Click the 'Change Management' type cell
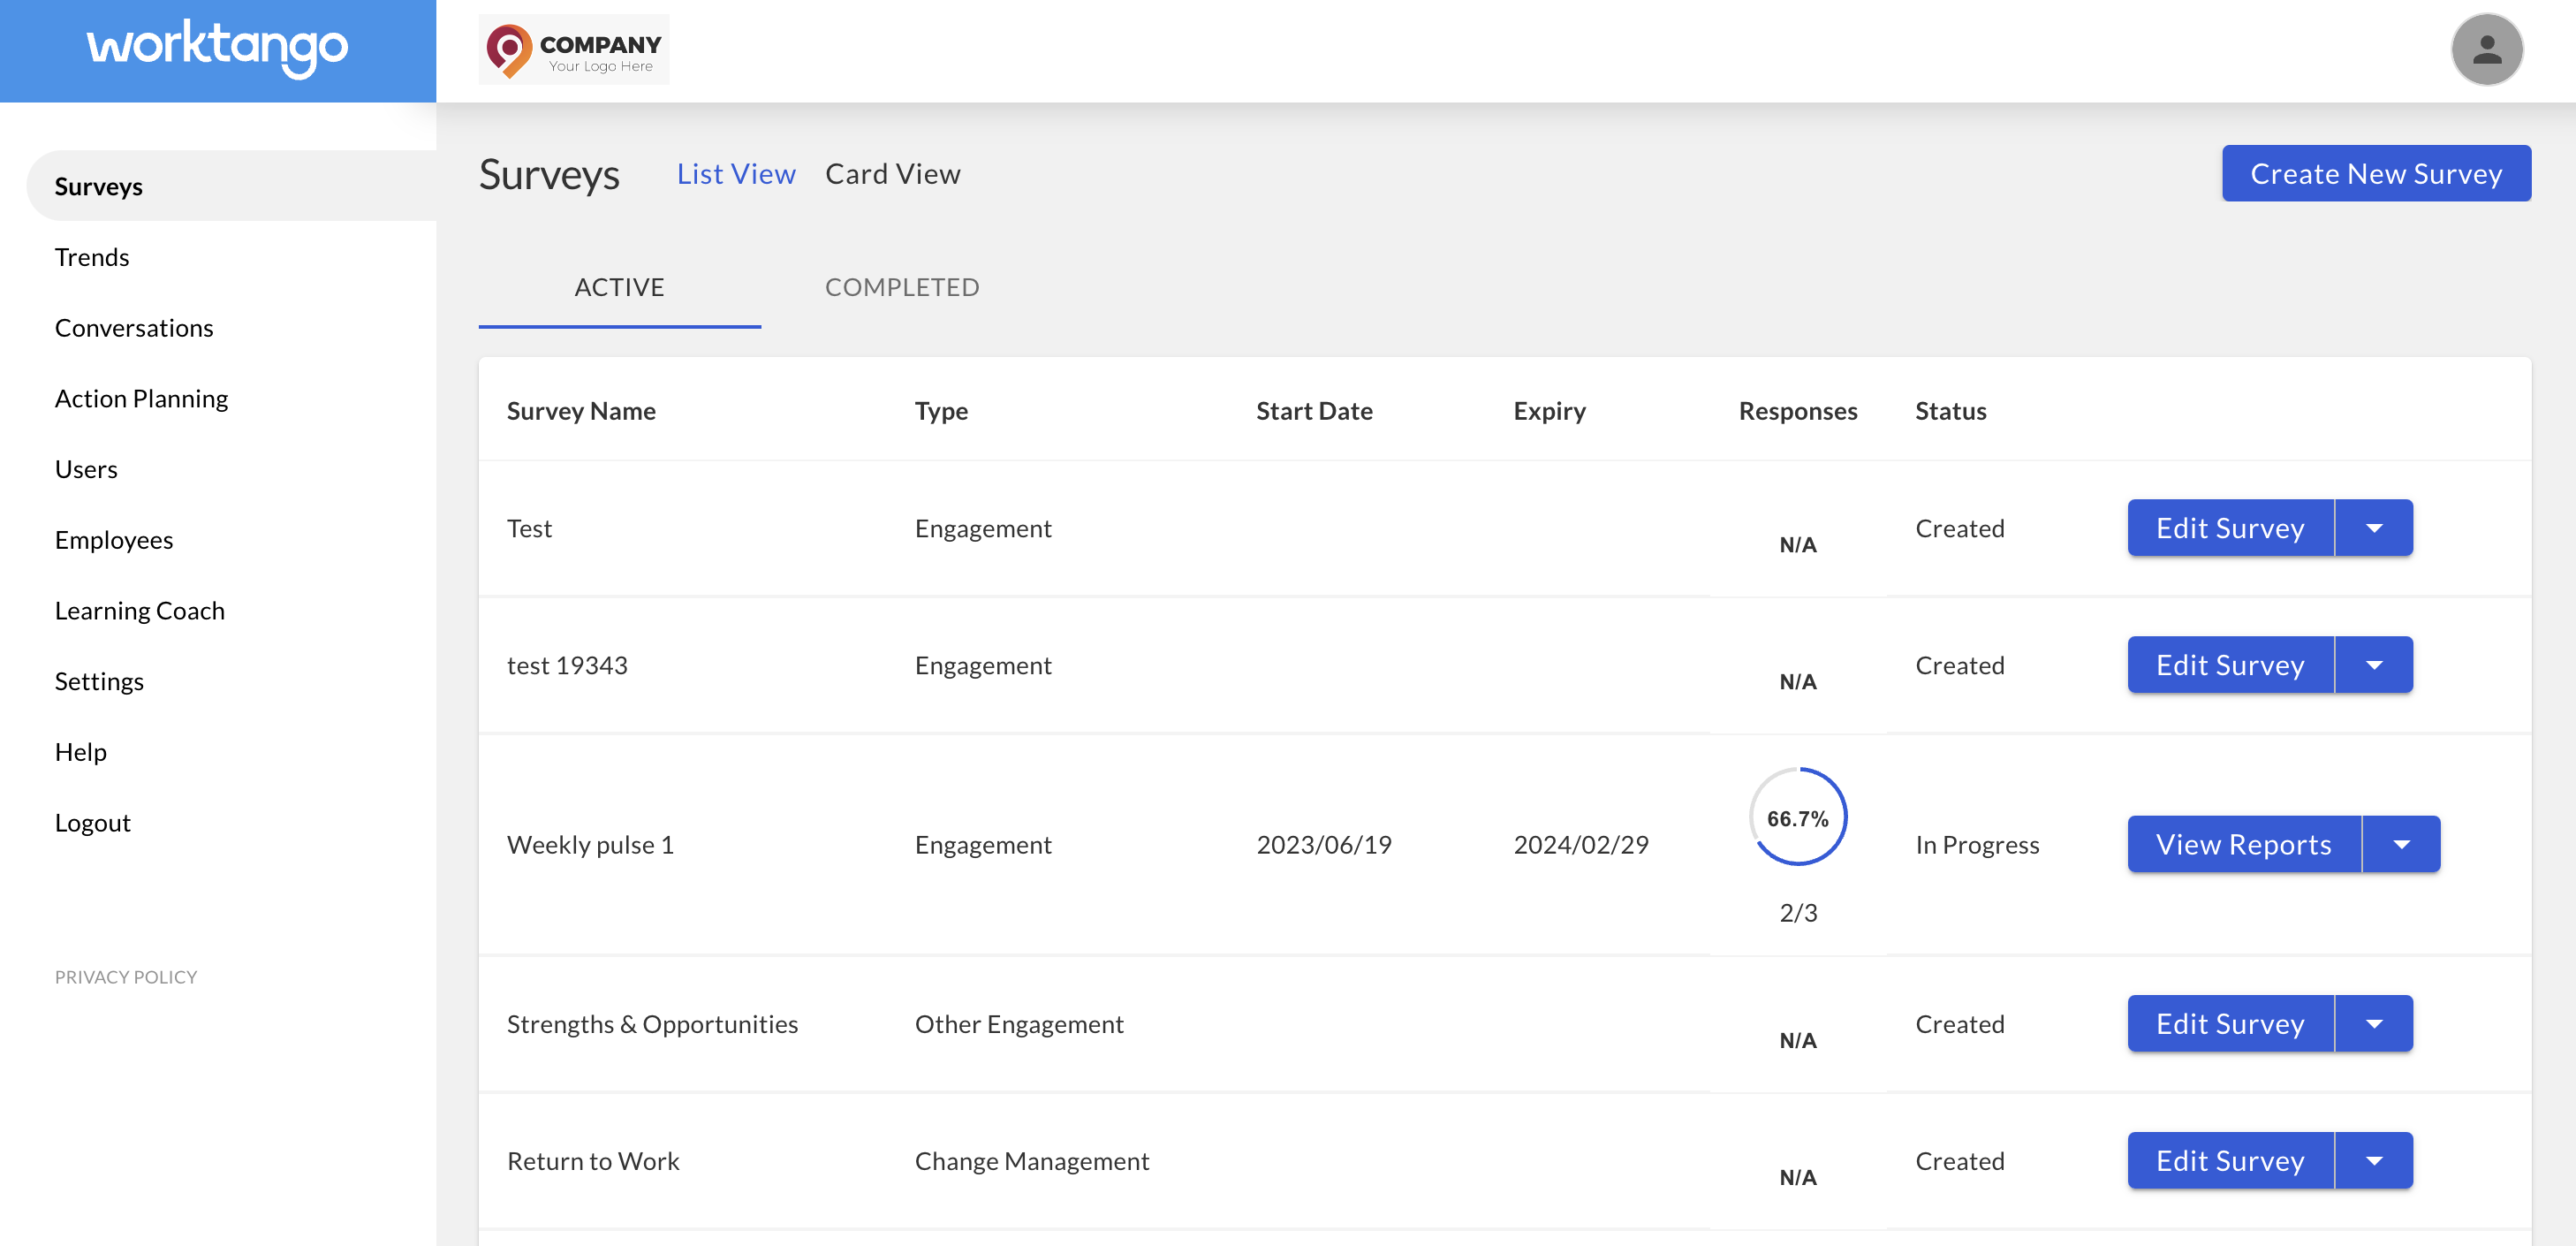Screen dimensions: 2576x1246 click(x=1032, y=1161)
